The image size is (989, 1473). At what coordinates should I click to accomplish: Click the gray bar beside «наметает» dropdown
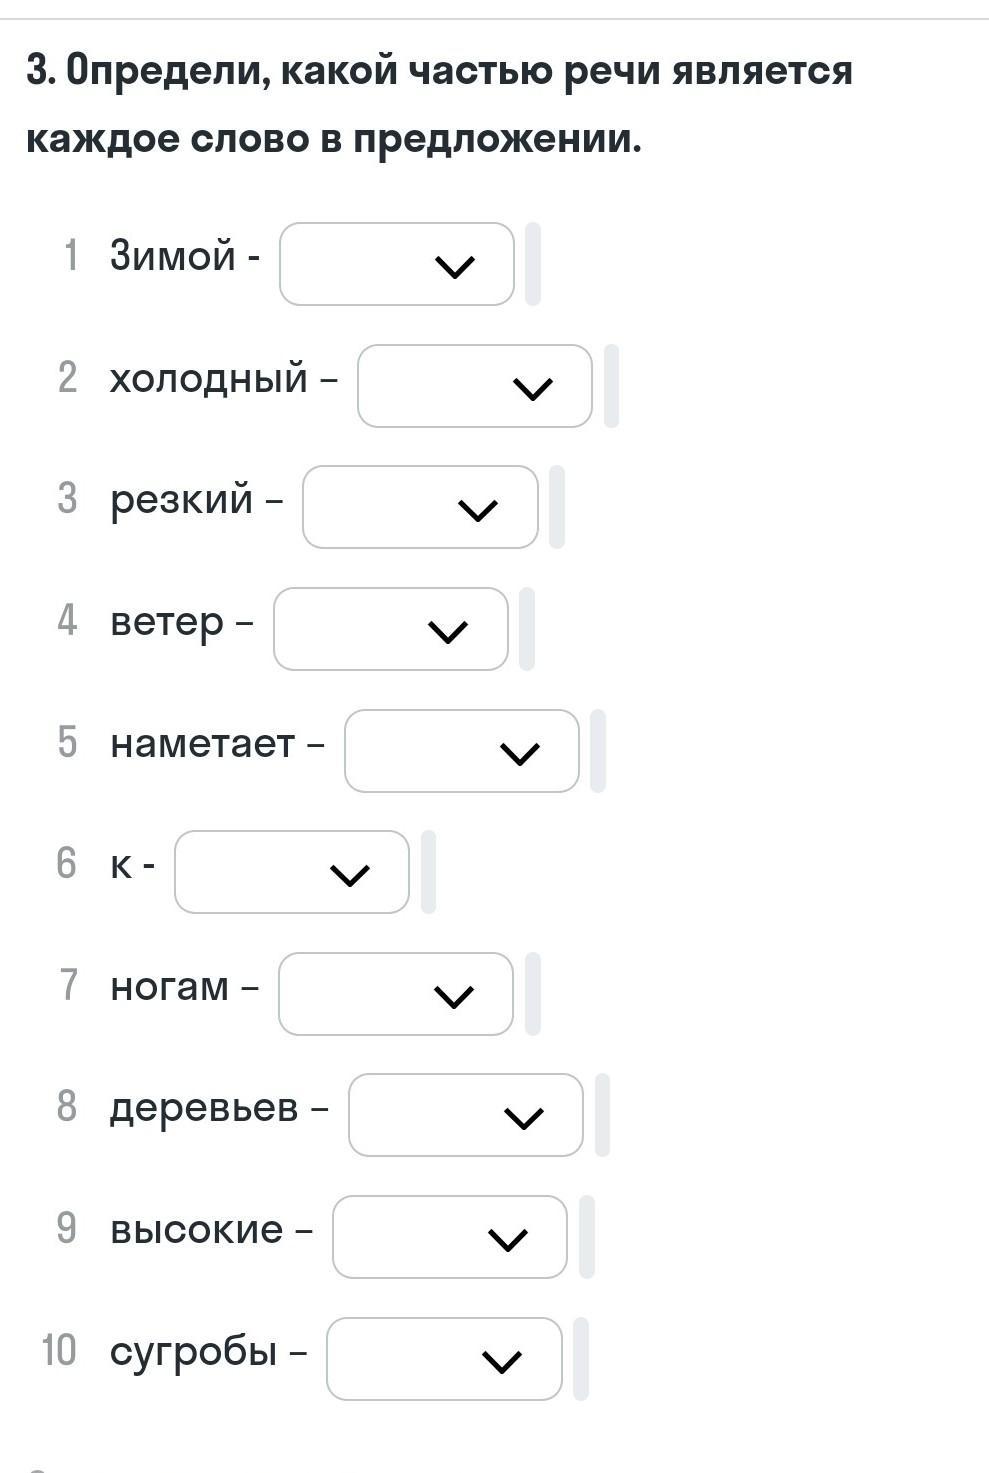click(598, 751)
